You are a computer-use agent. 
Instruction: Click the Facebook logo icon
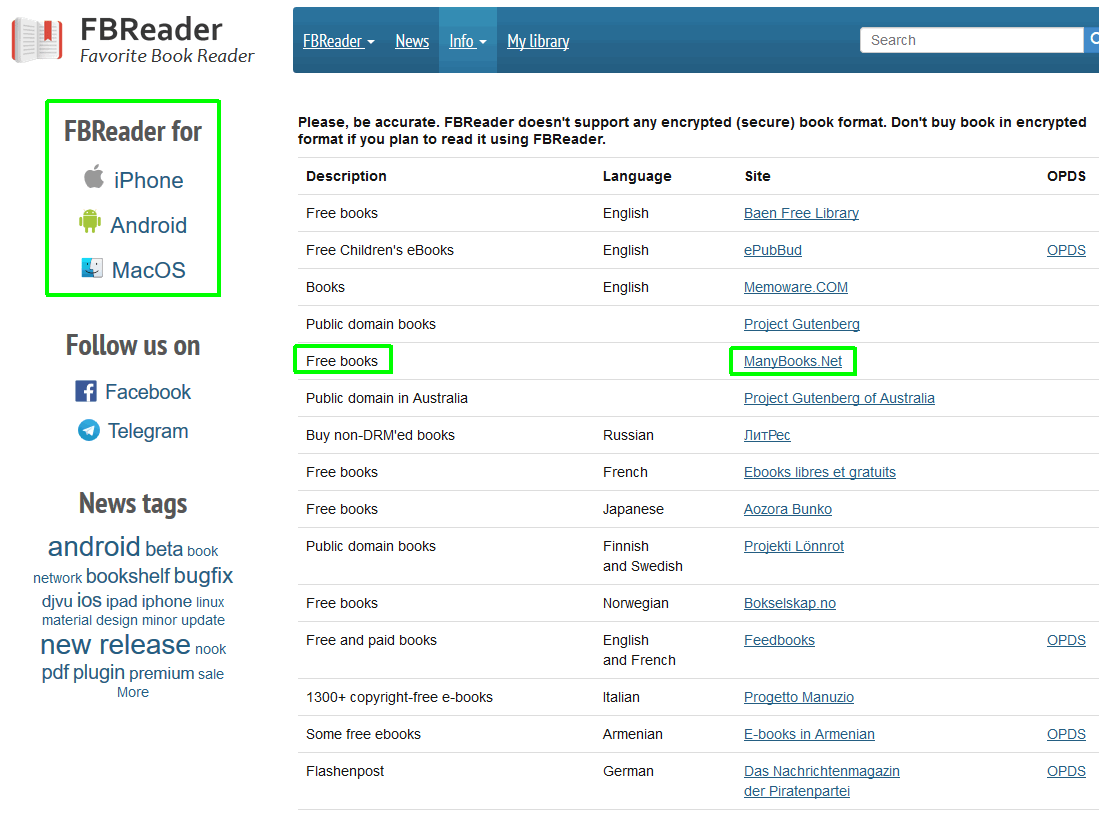(86, 391)
